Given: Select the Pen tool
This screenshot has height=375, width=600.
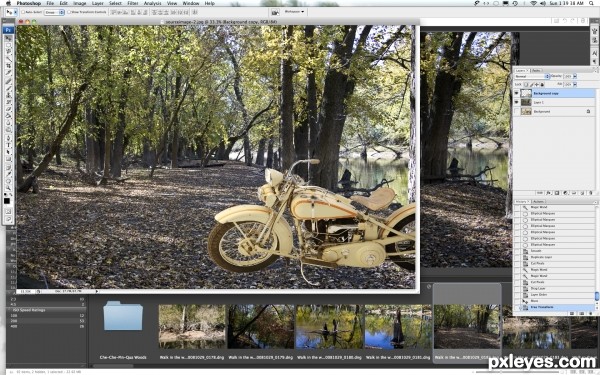Looking at the screenshot, I should [8, 139].
